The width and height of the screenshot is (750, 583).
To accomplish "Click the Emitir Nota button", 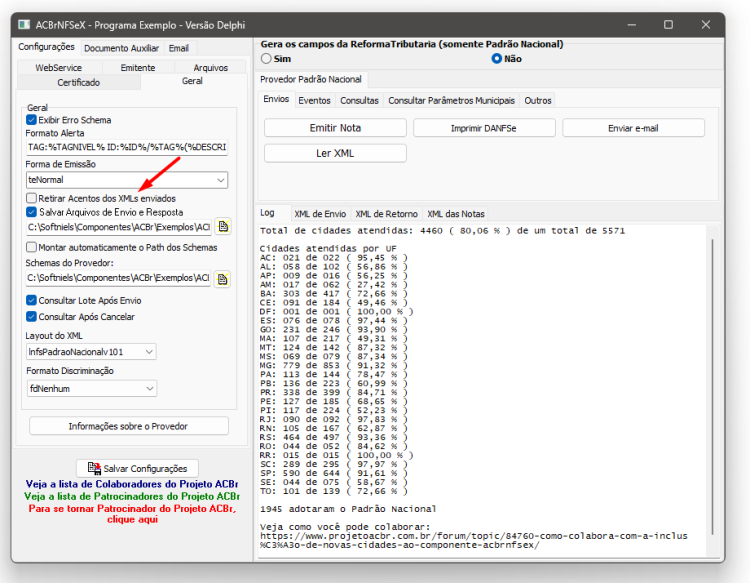I will [335, 128].
